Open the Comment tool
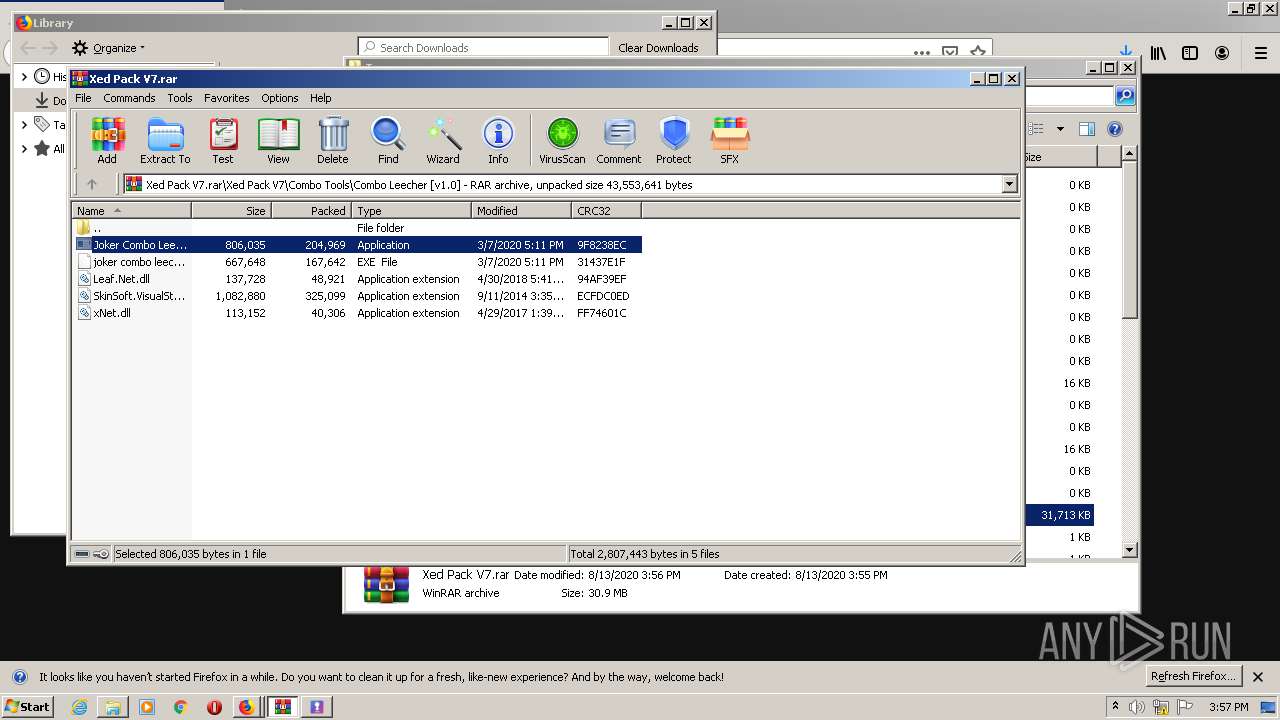The width and height of the screenshot is (1280, 720). point(619,141)
